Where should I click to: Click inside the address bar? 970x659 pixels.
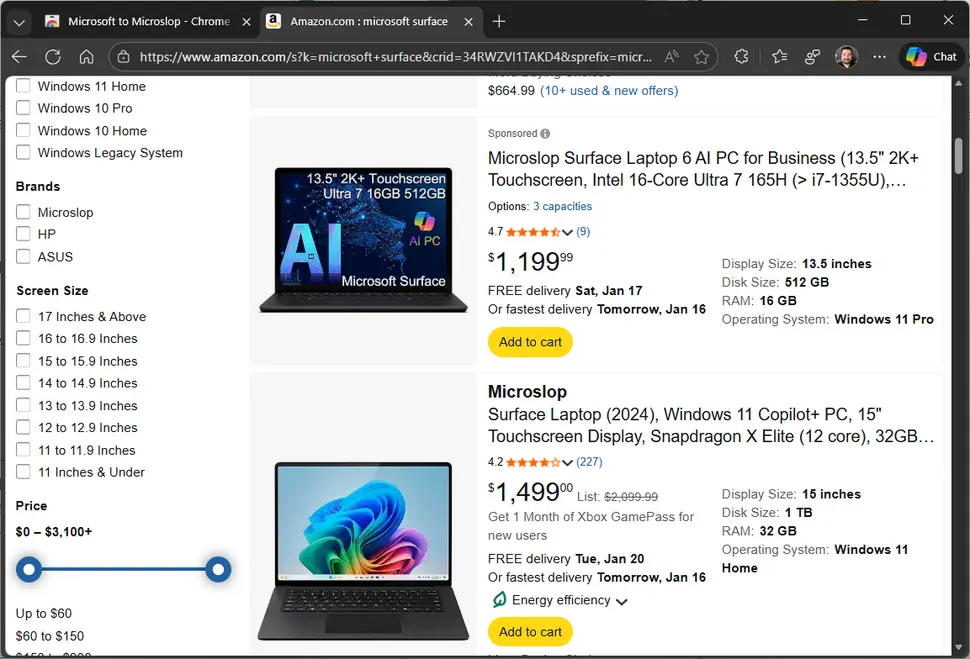click(x=400, y=57)
